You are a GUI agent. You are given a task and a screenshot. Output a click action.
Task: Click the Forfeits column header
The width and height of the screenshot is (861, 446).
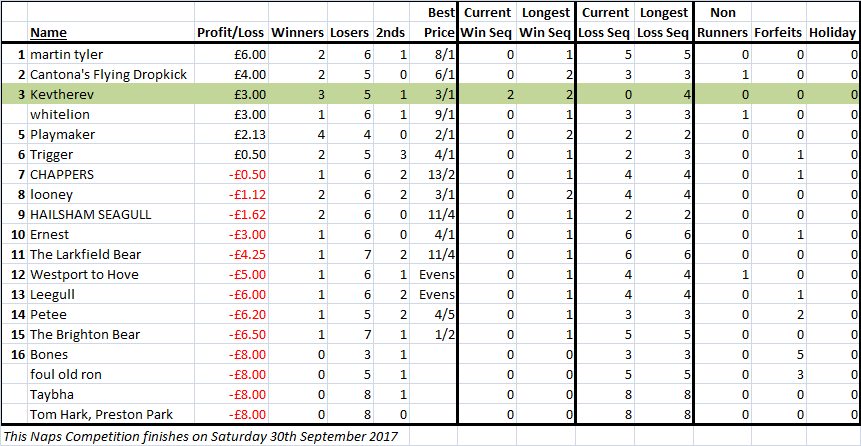[779, 33]
